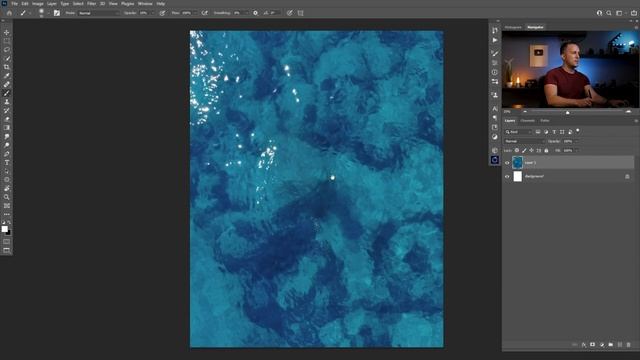Toggle lock transparent pixels
Viewport: 640px width, 360px height.
517,151
